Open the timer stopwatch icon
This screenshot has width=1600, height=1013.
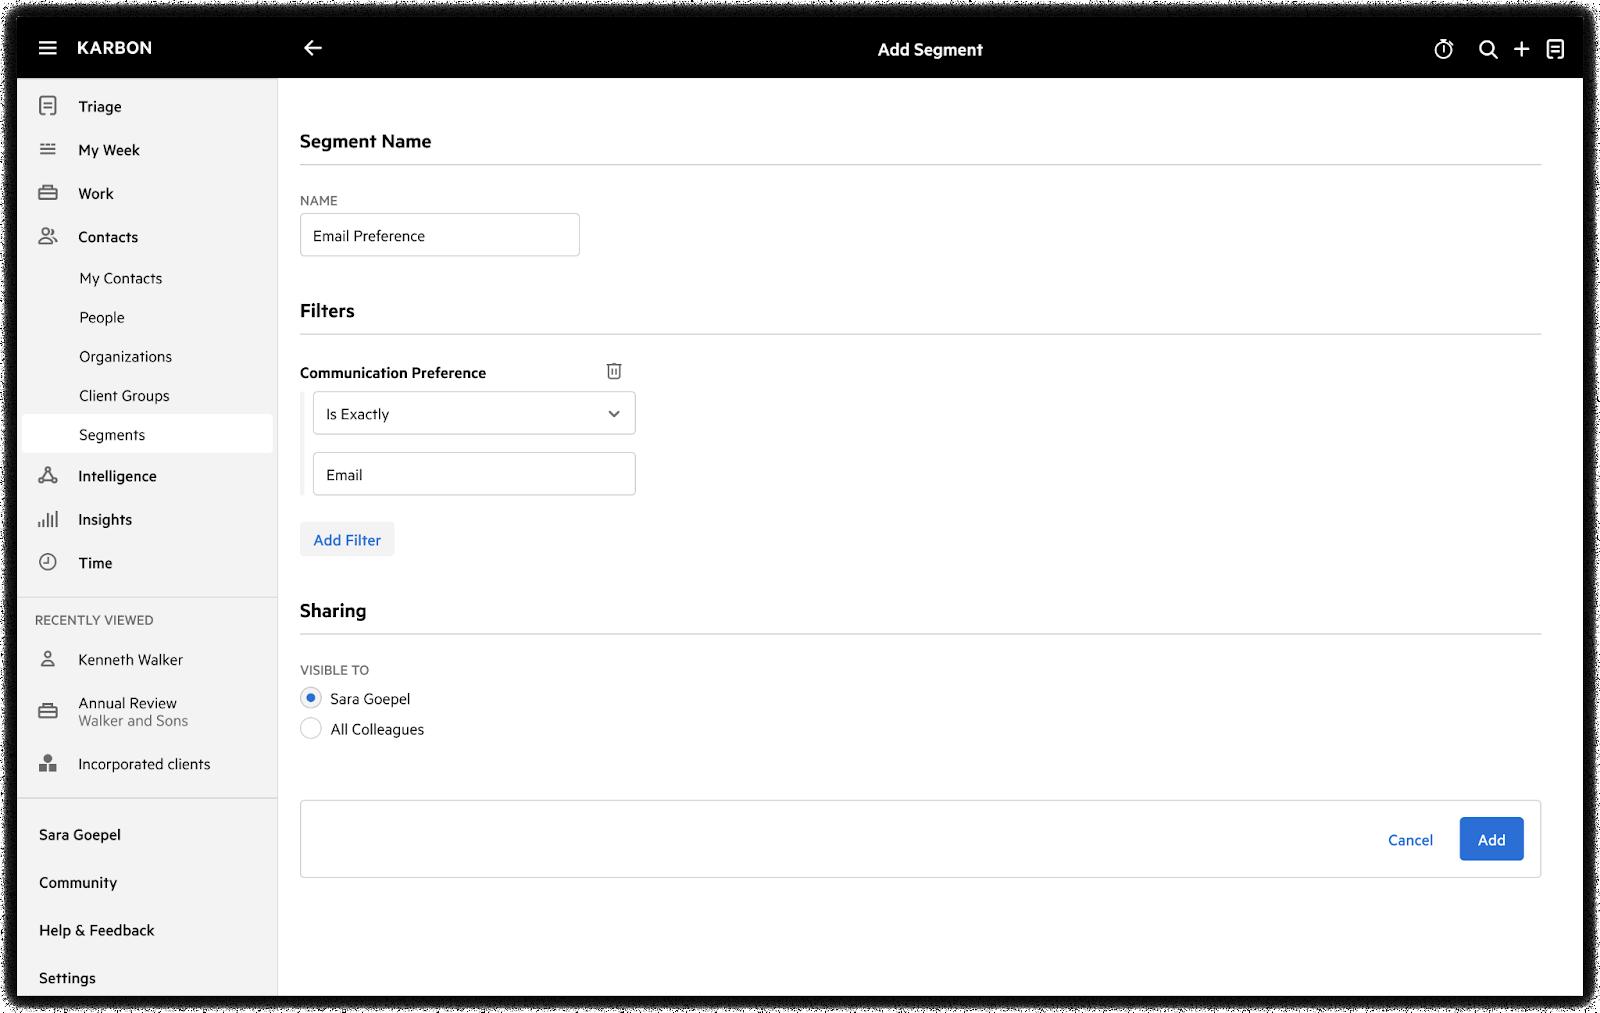(x=1443, y=49)
